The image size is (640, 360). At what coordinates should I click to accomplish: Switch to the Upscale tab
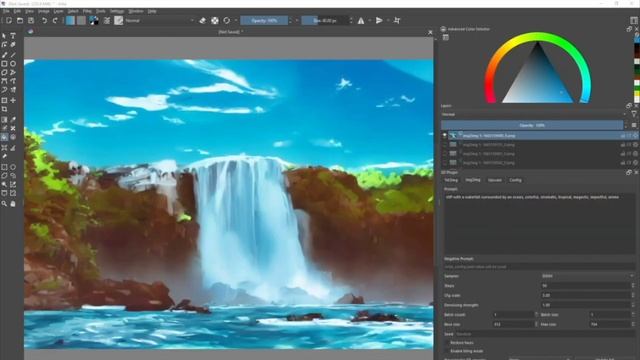point(495,180)
